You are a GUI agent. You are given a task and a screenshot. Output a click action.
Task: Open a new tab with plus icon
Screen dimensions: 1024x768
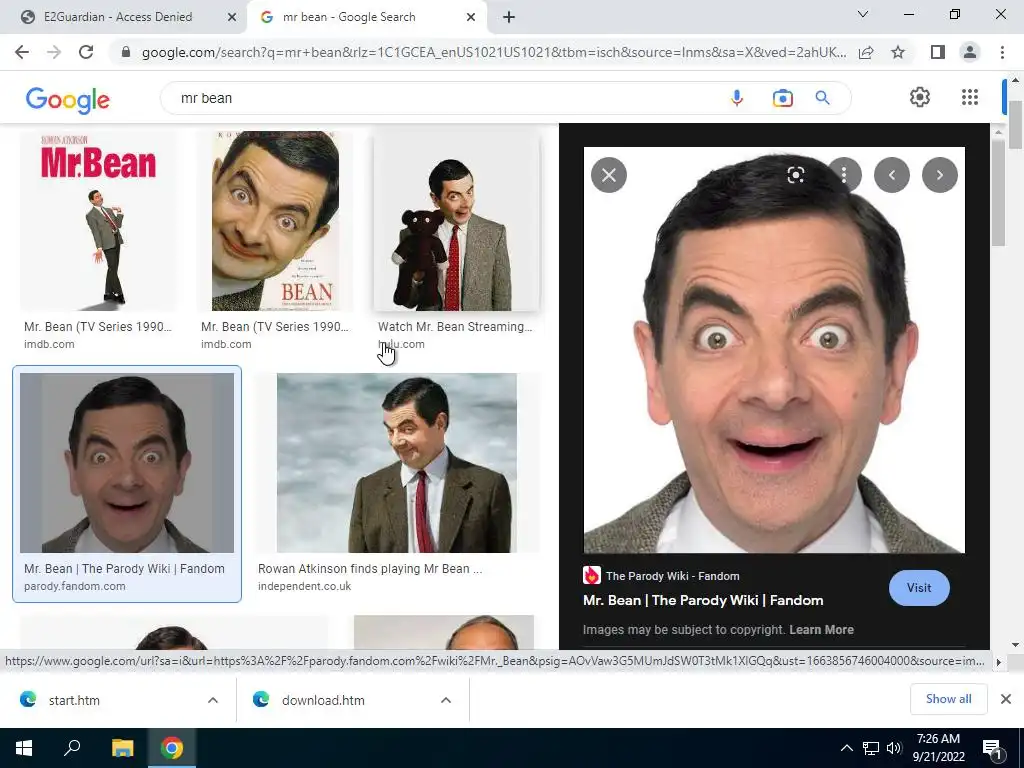tap(509, 17)
